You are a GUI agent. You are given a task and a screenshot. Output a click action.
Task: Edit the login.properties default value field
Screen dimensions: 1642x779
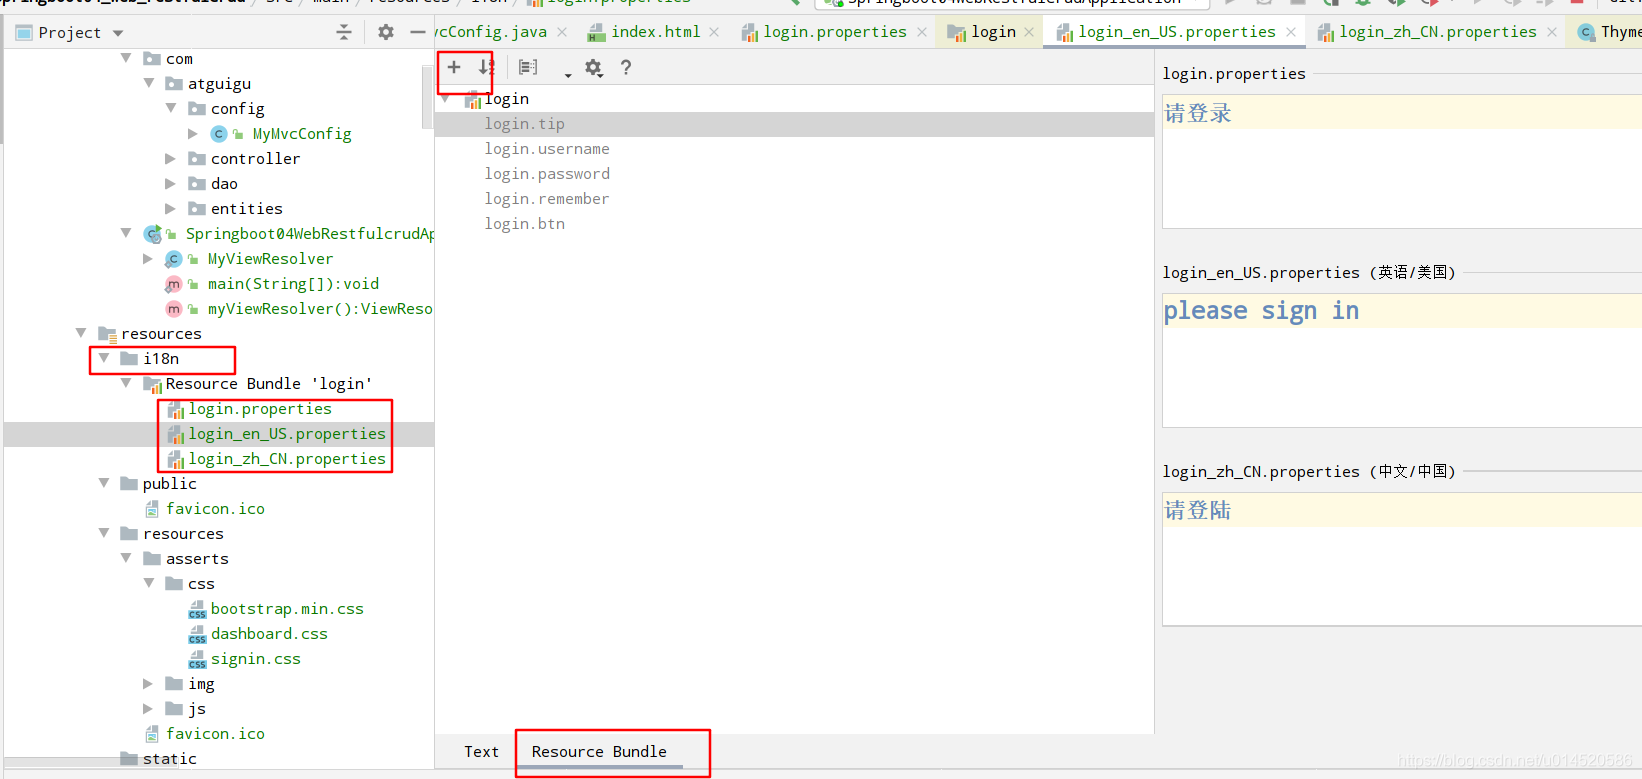click(x=1401, y=161)
